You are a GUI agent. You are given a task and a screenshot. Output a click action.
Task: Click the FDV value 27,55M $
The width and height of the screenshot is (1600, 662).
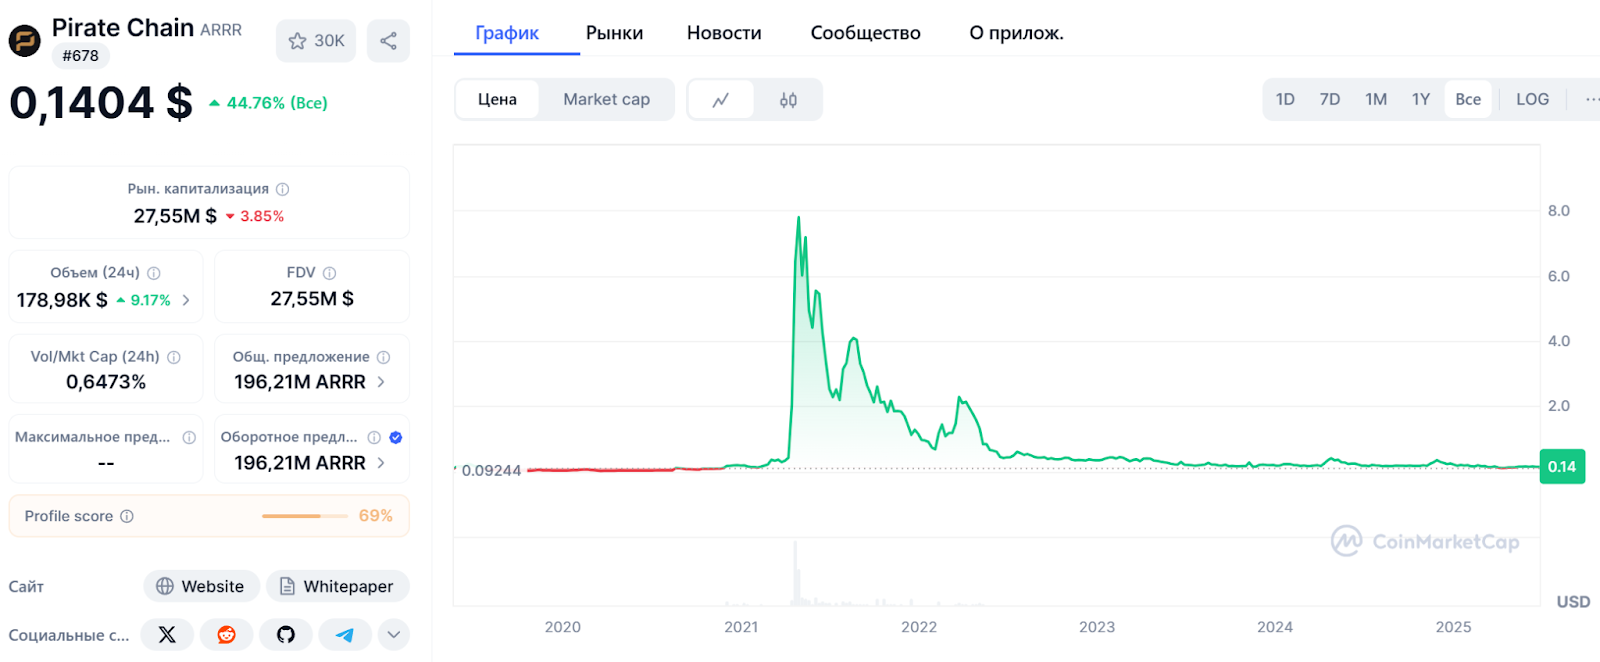(312, 299)
